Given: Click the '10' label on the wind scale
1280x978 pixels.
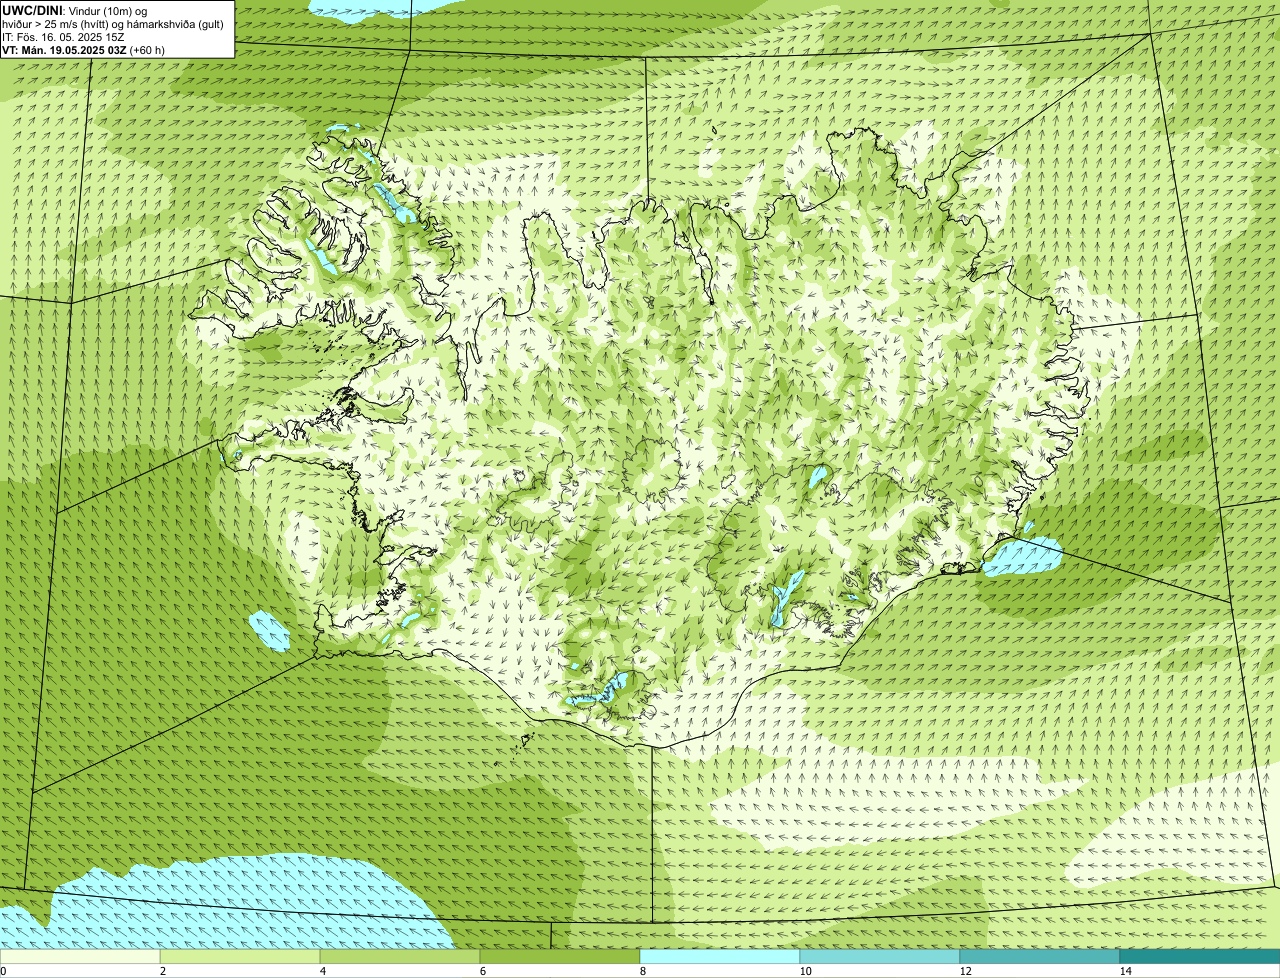Looking at the screenshot, I should pos(805,971).
